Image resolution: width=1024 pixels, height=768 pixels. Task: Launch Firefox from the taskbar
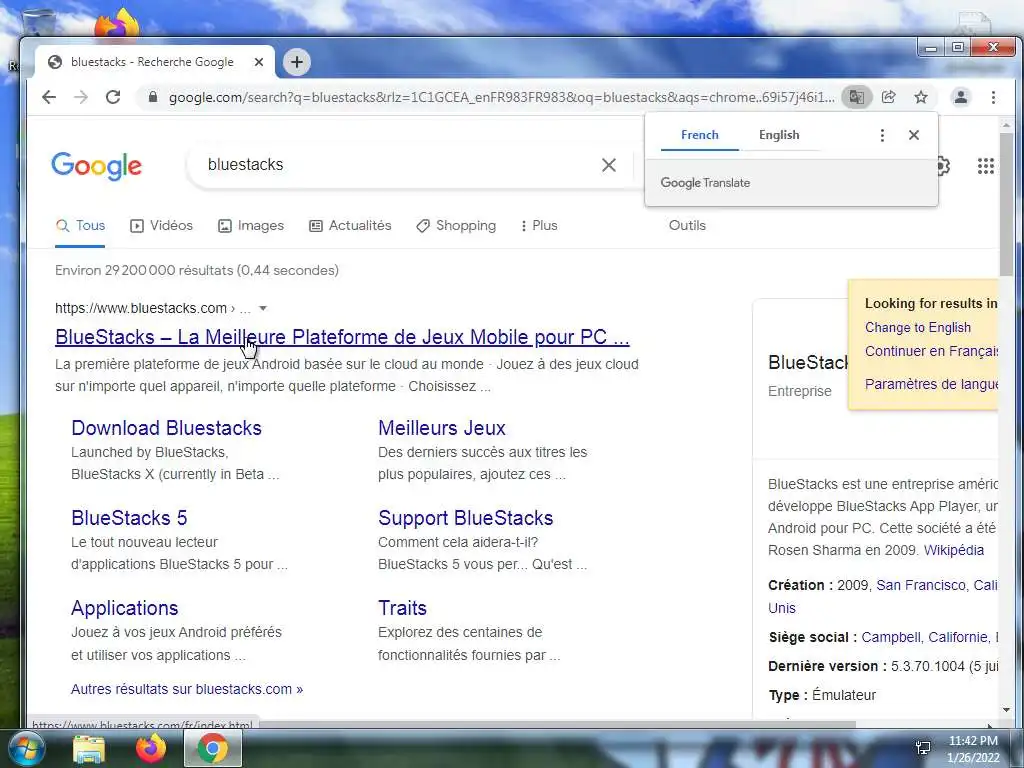tap(151, 748)
